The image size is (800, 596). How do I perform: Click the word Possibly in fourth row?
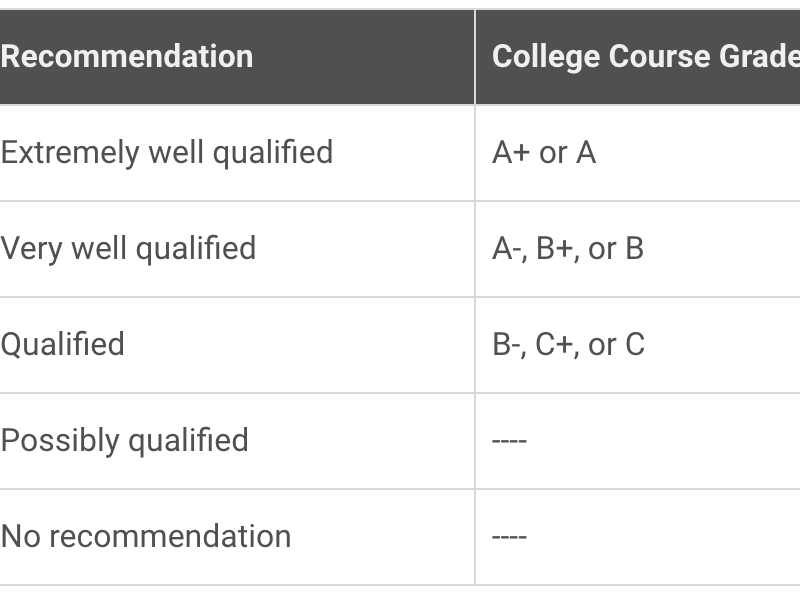[60, 441]
